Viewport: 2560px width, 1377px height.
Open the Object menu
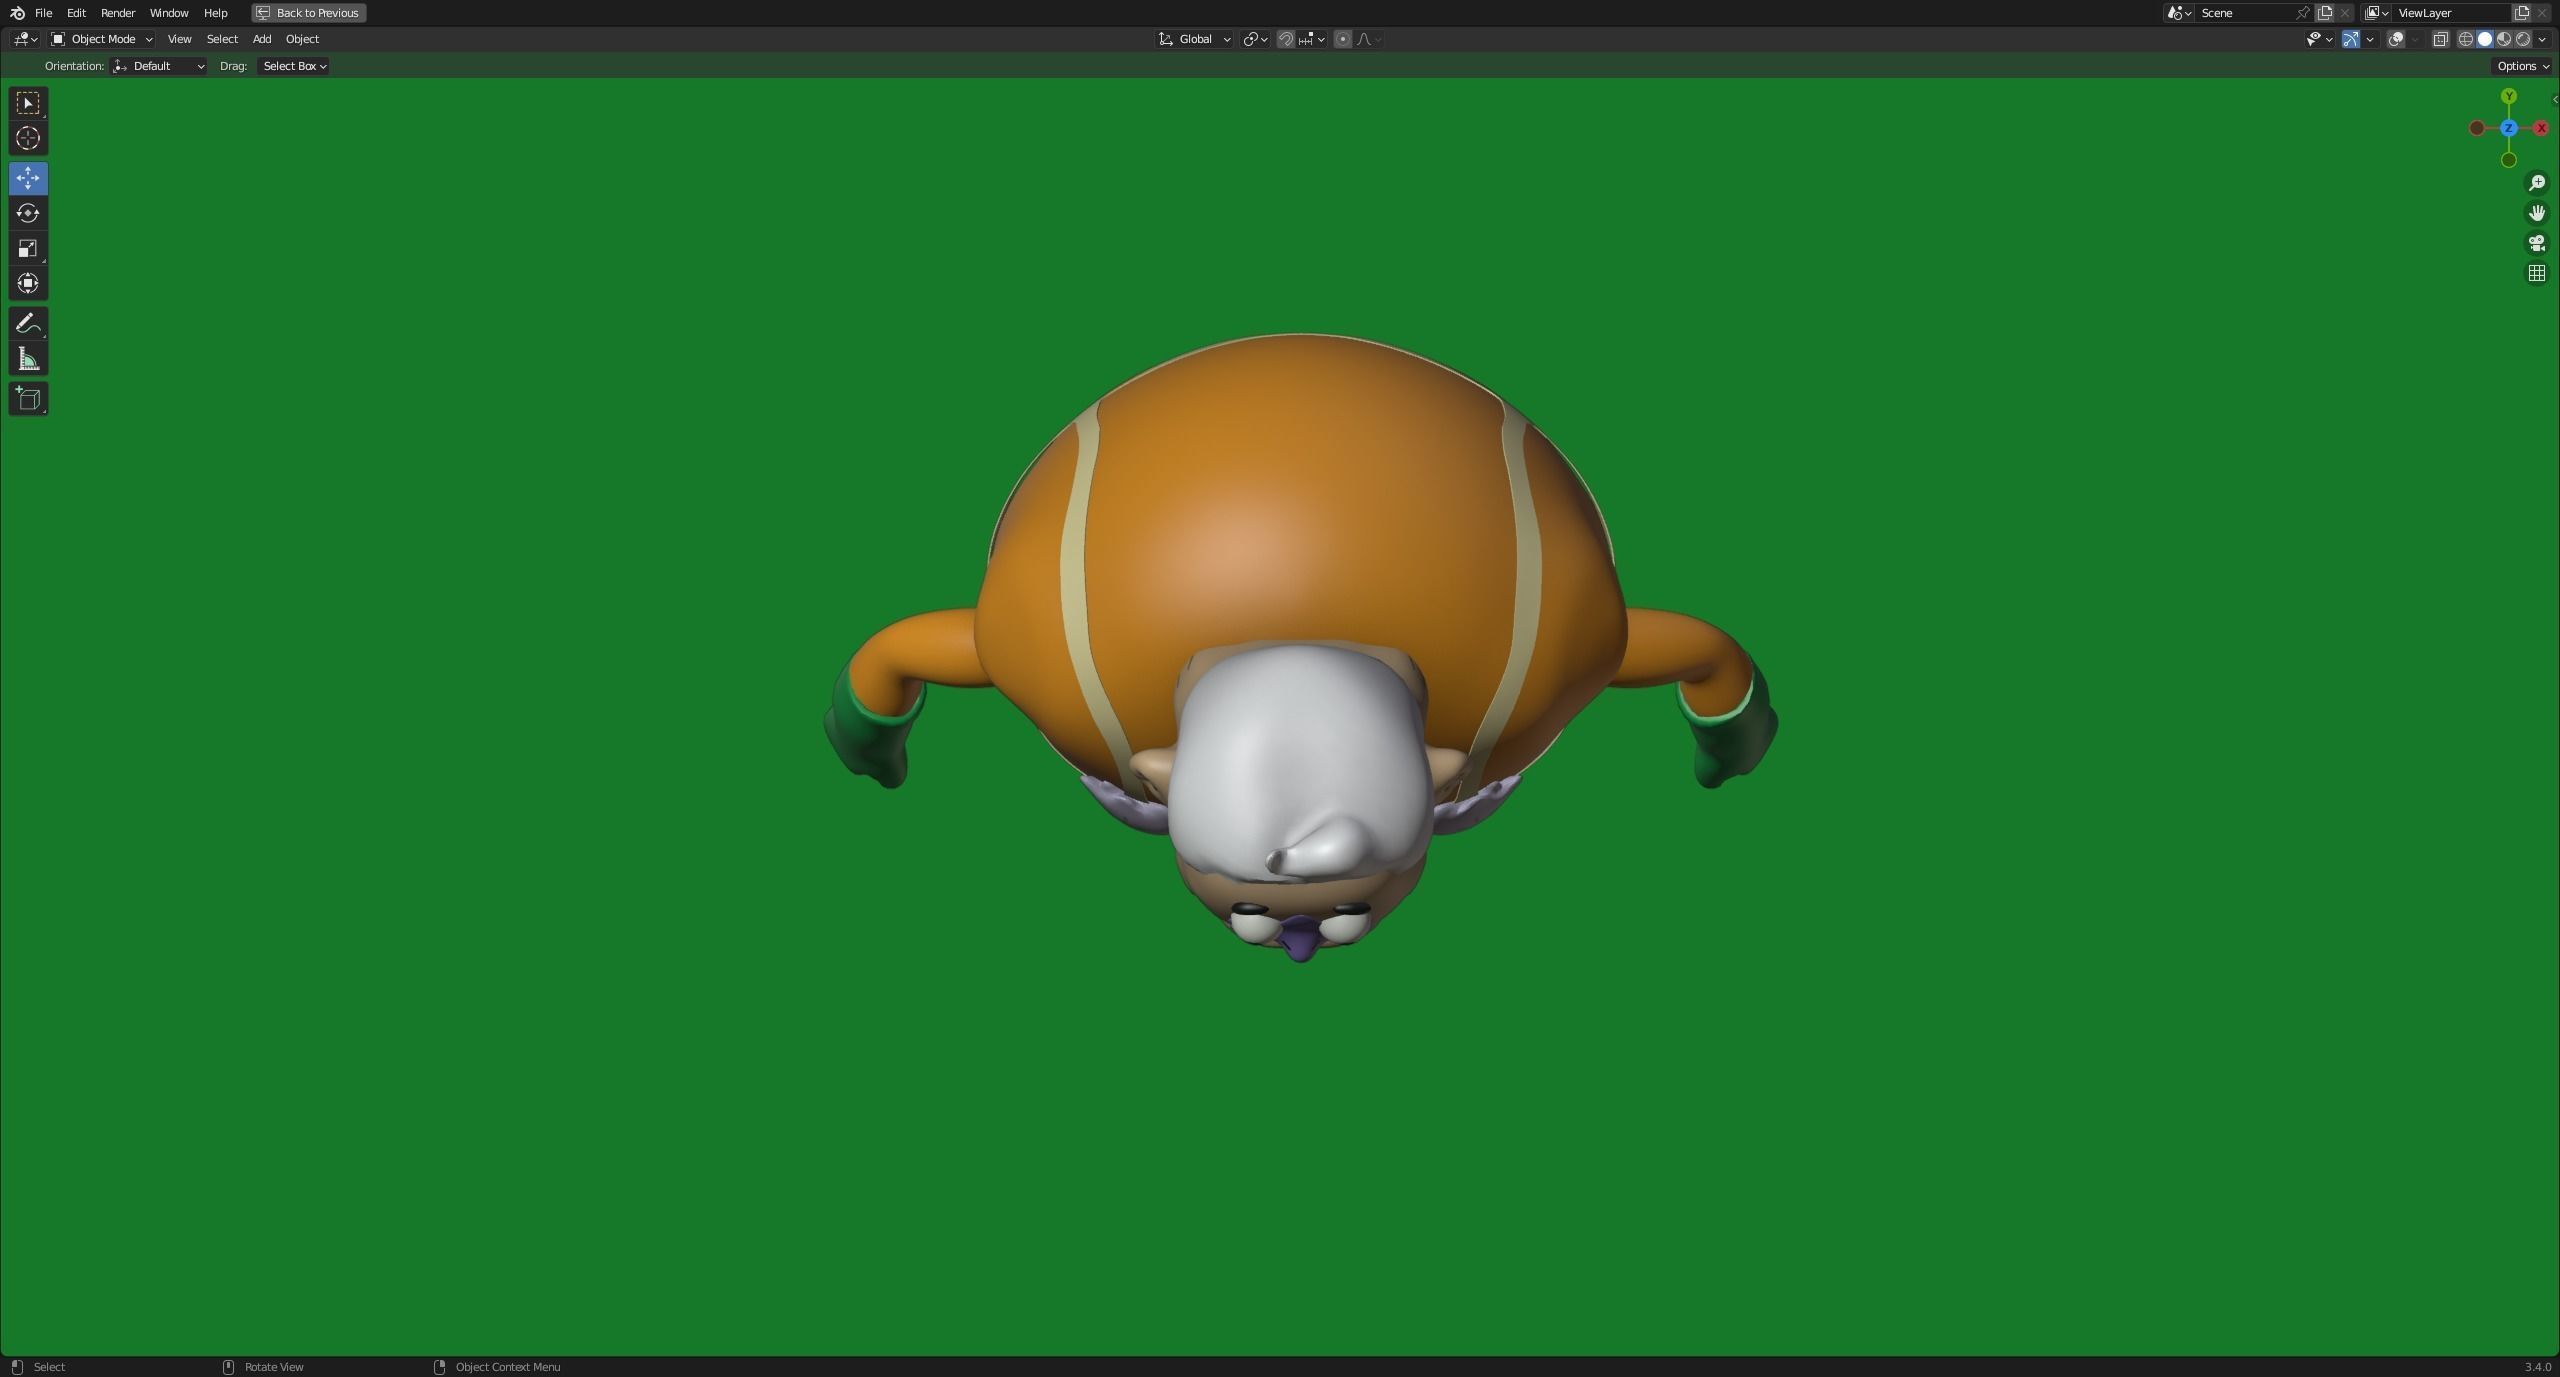[302, 39]
